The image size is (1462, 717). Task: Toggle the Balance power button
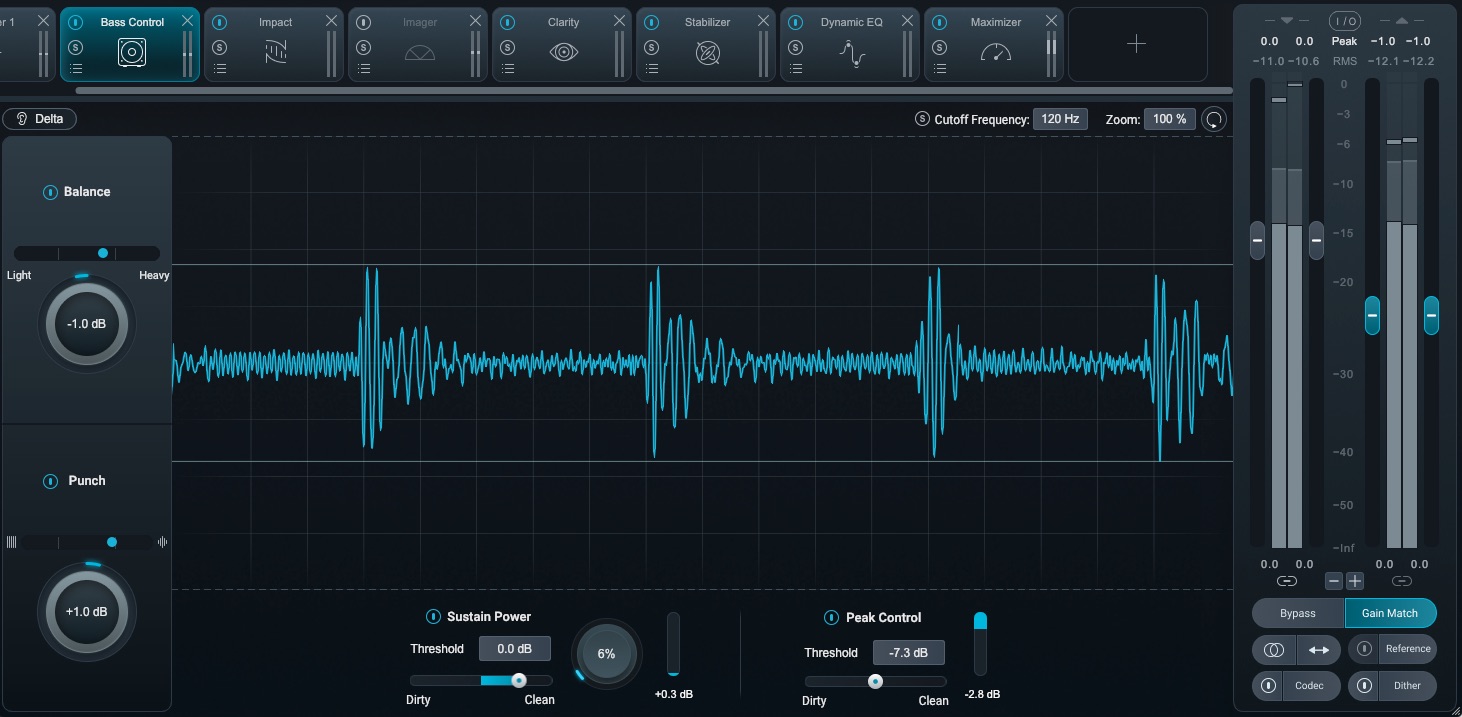(50, 192)
